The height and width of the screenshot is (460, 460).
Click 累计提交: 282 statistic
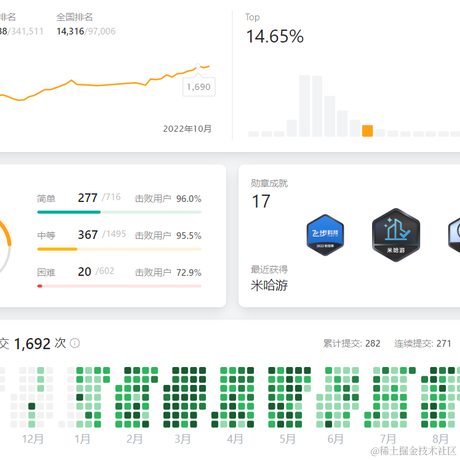pyautogui.click(x=352, y=343)
